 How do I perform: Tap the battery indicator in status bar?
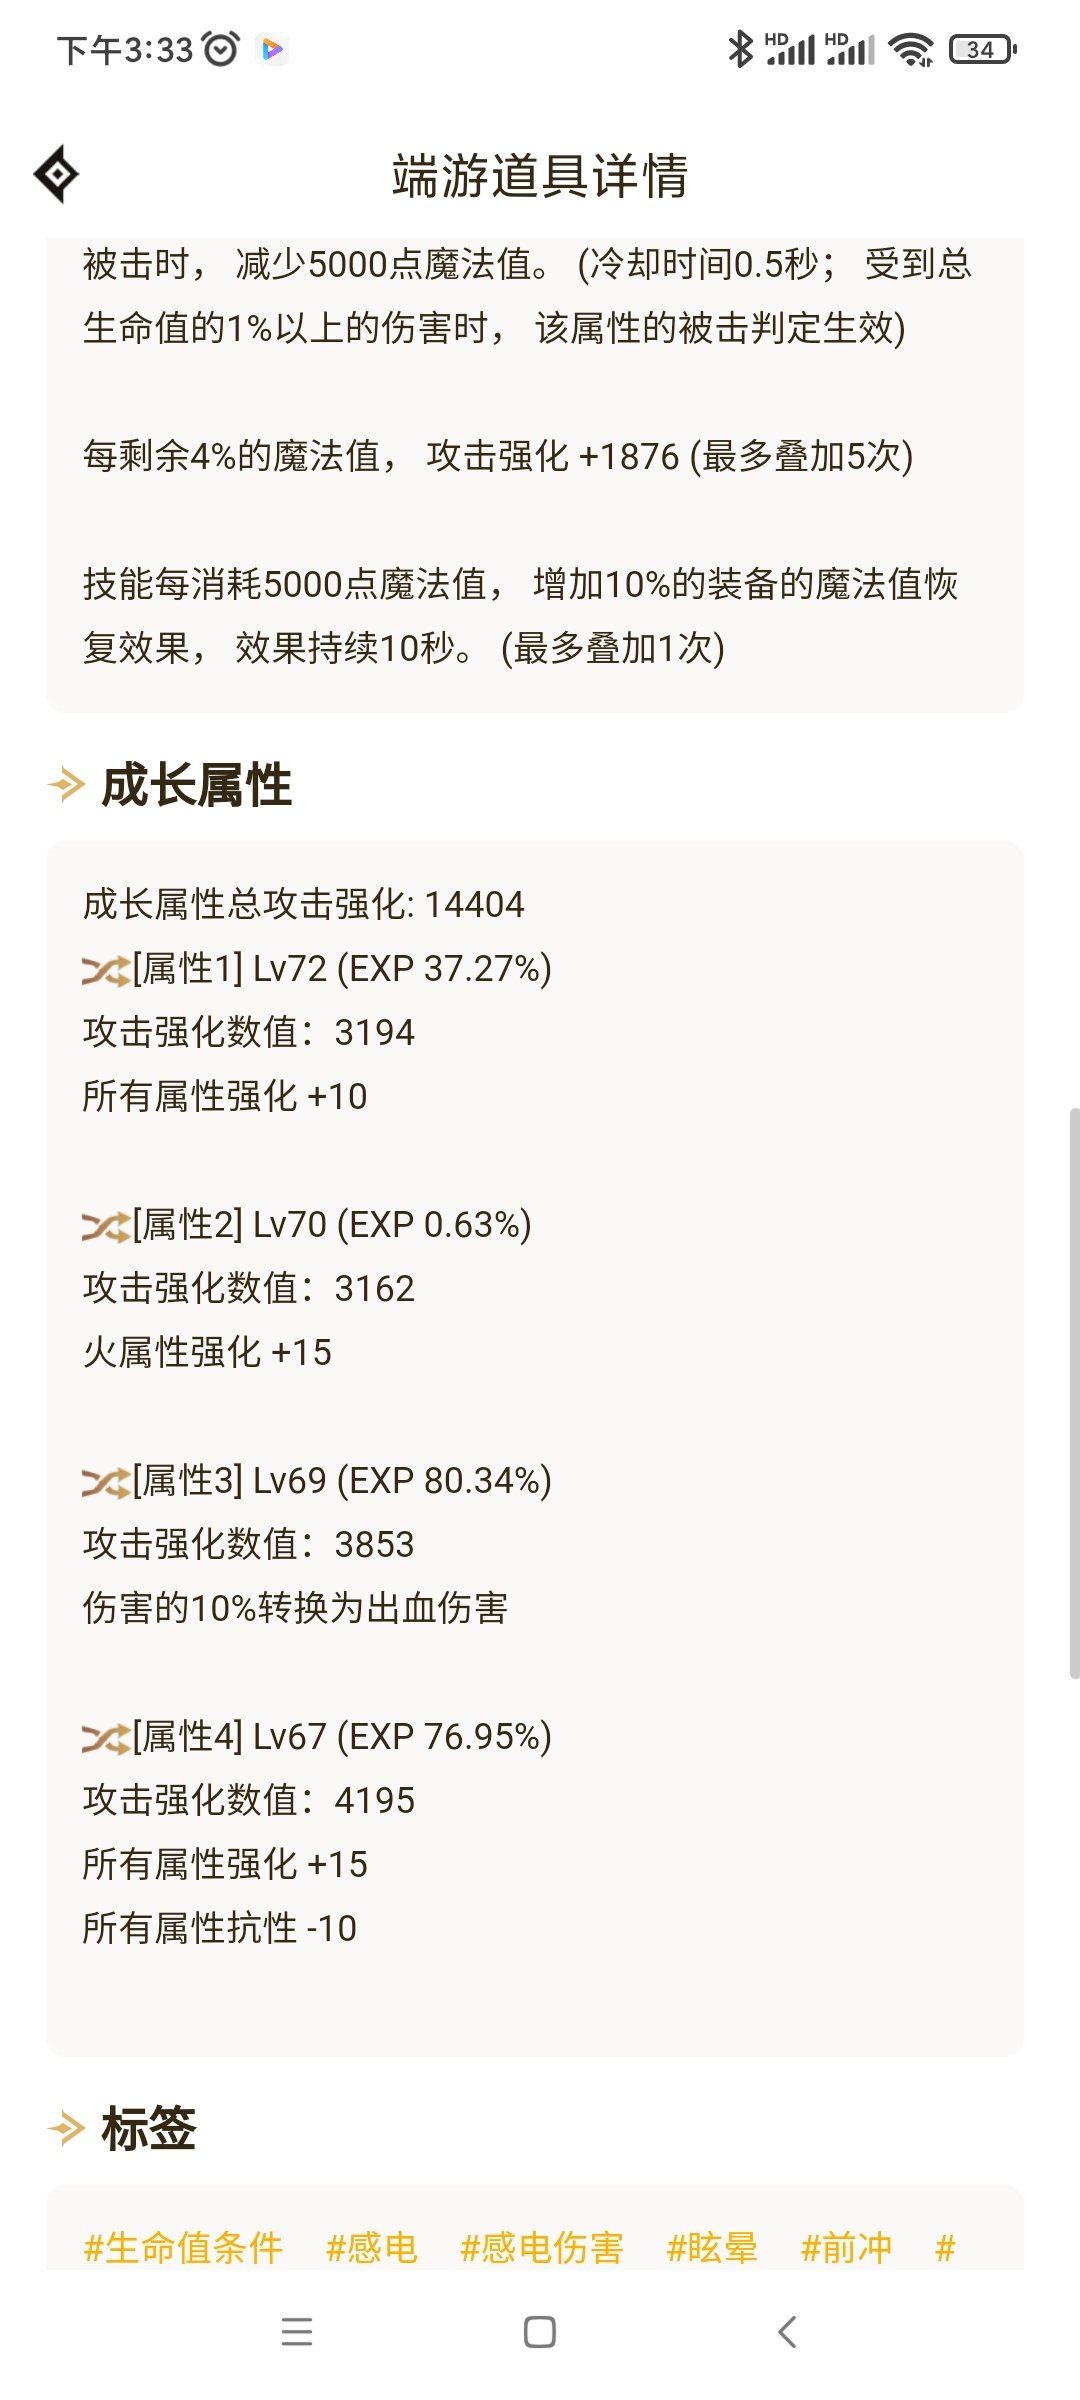point(983,49)
